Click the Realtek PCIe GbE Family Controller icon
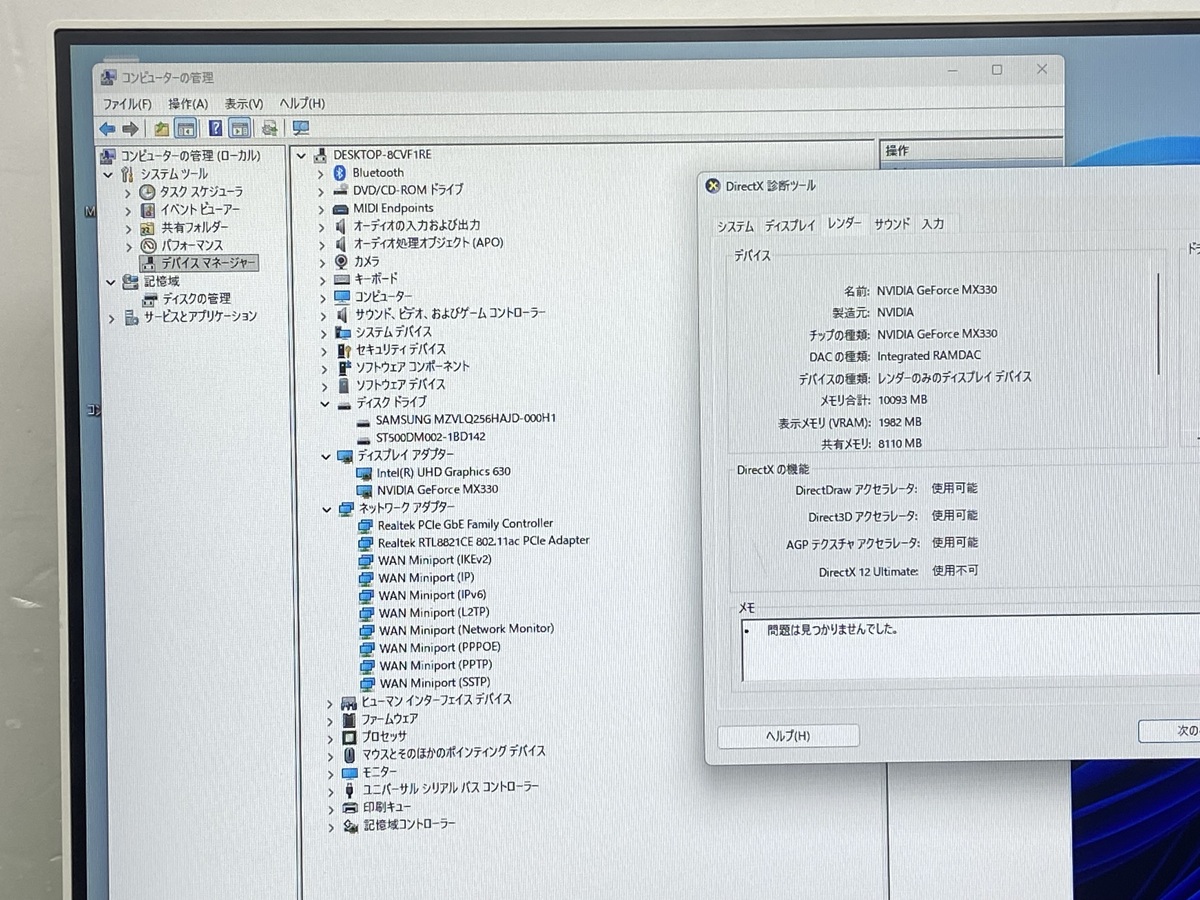Screen dimensions: 1200x900 pos(365,524)
